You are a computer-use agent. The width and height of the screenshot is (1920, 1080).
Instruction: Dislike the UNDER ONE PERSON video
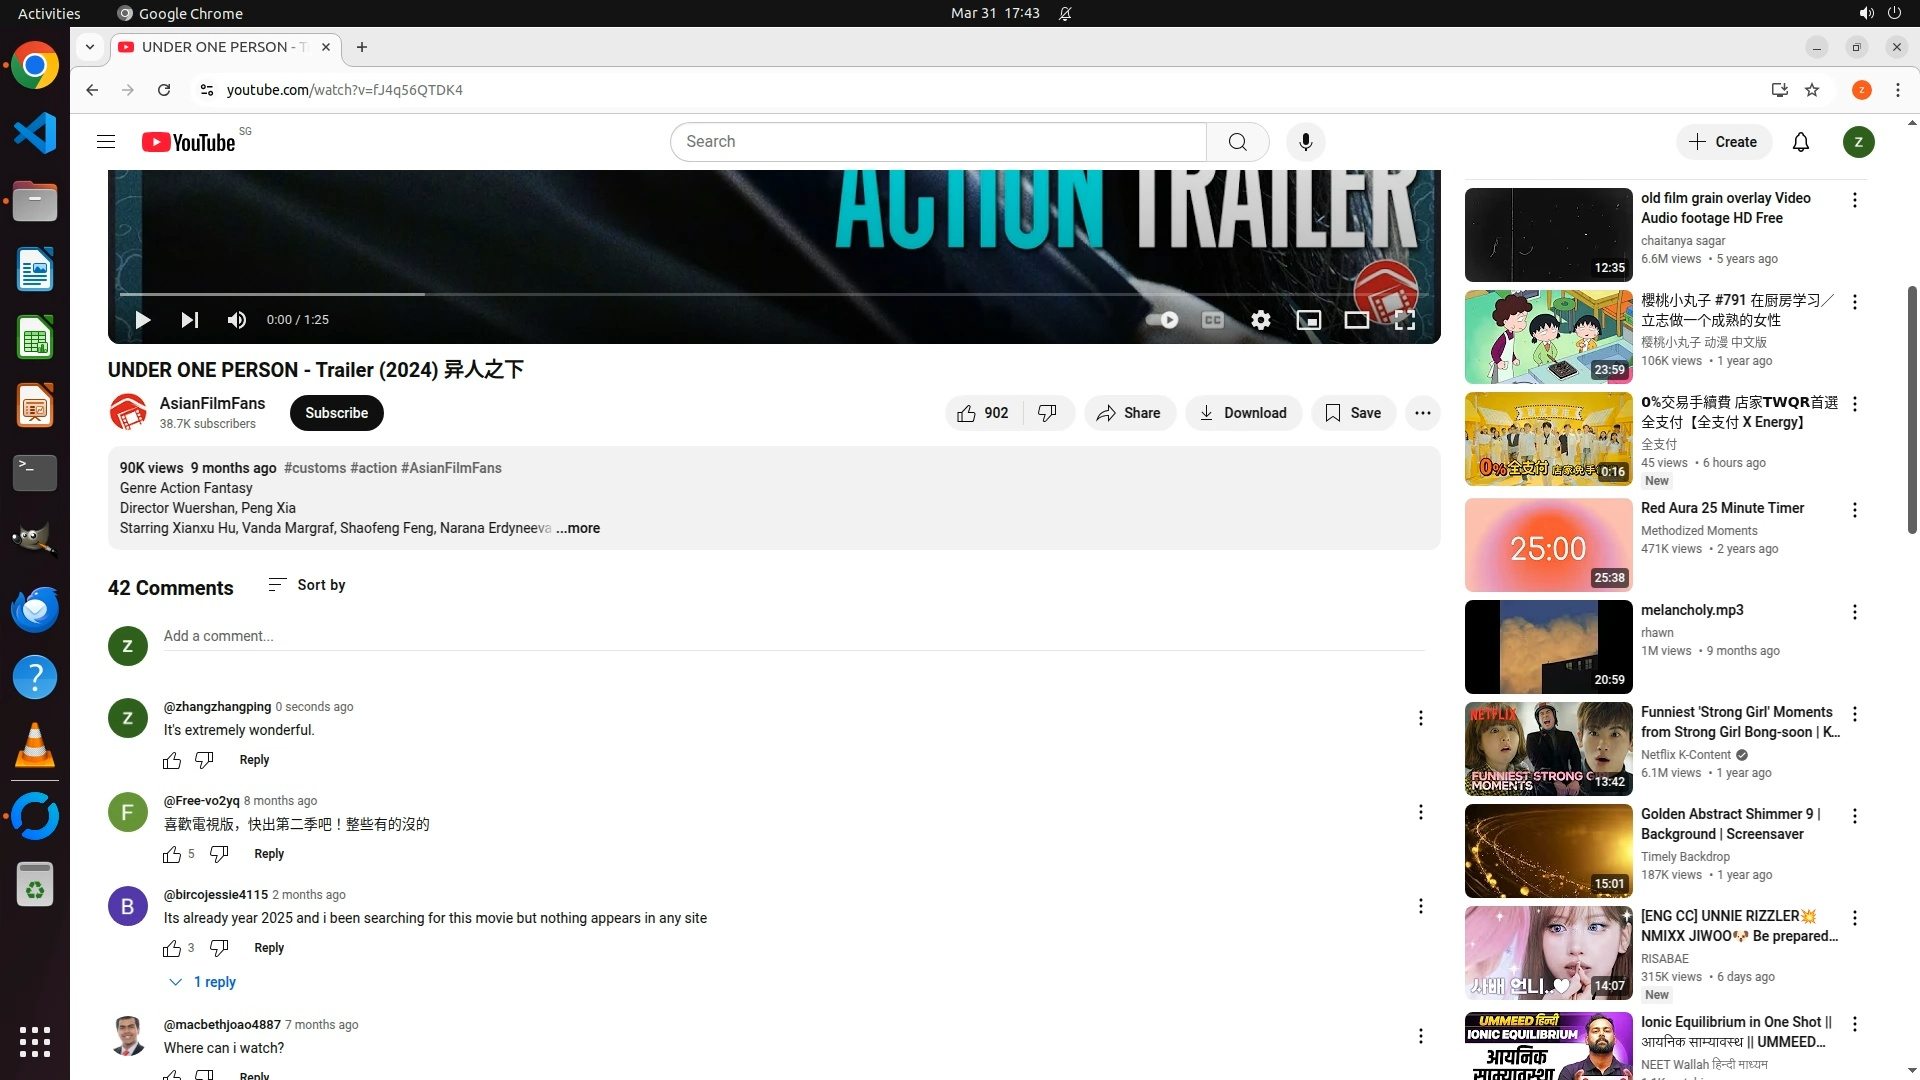point(1047,413)
